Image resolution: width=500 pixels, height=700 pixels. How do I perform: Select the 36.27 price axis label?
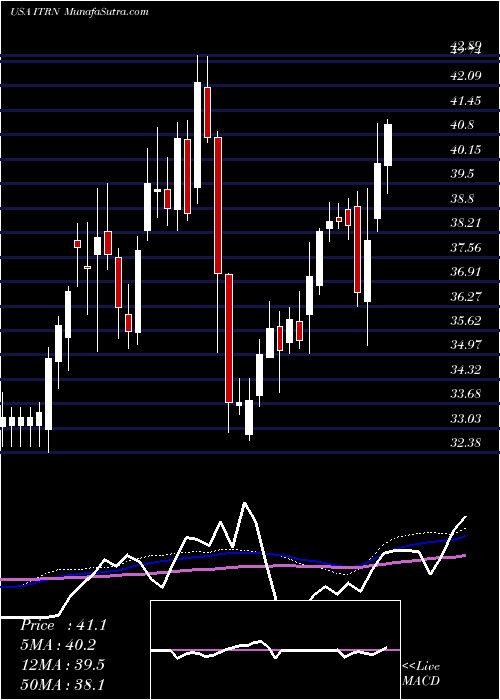466,296
